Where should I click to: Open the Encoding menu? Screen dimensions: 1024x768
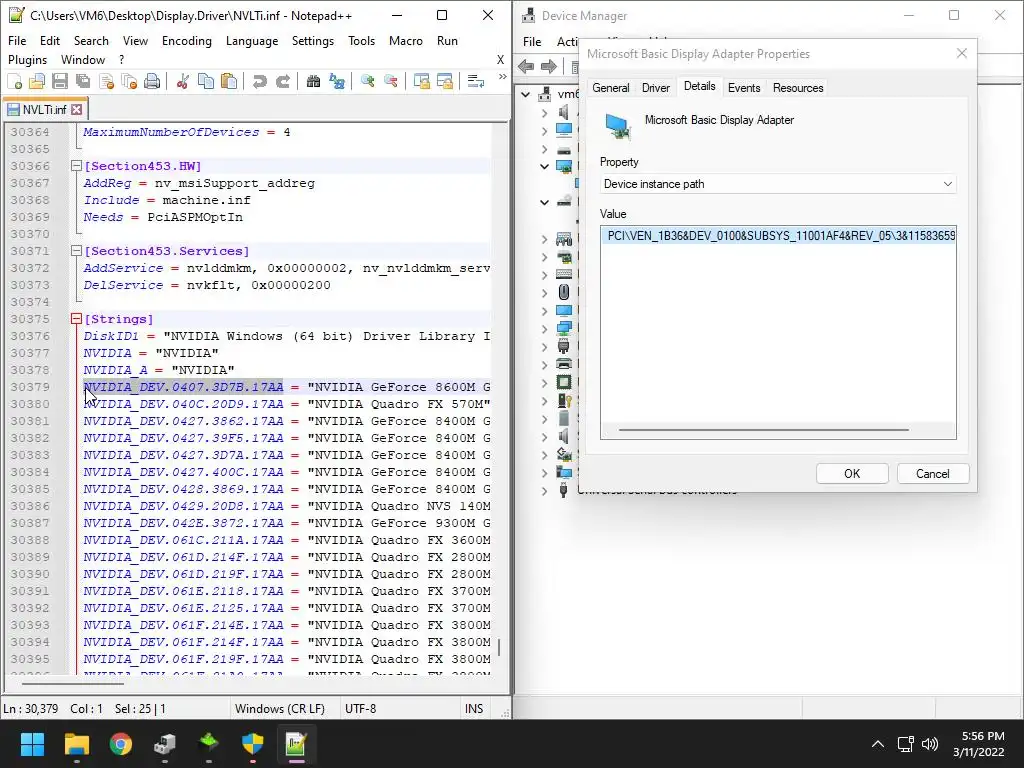point(187,40)
